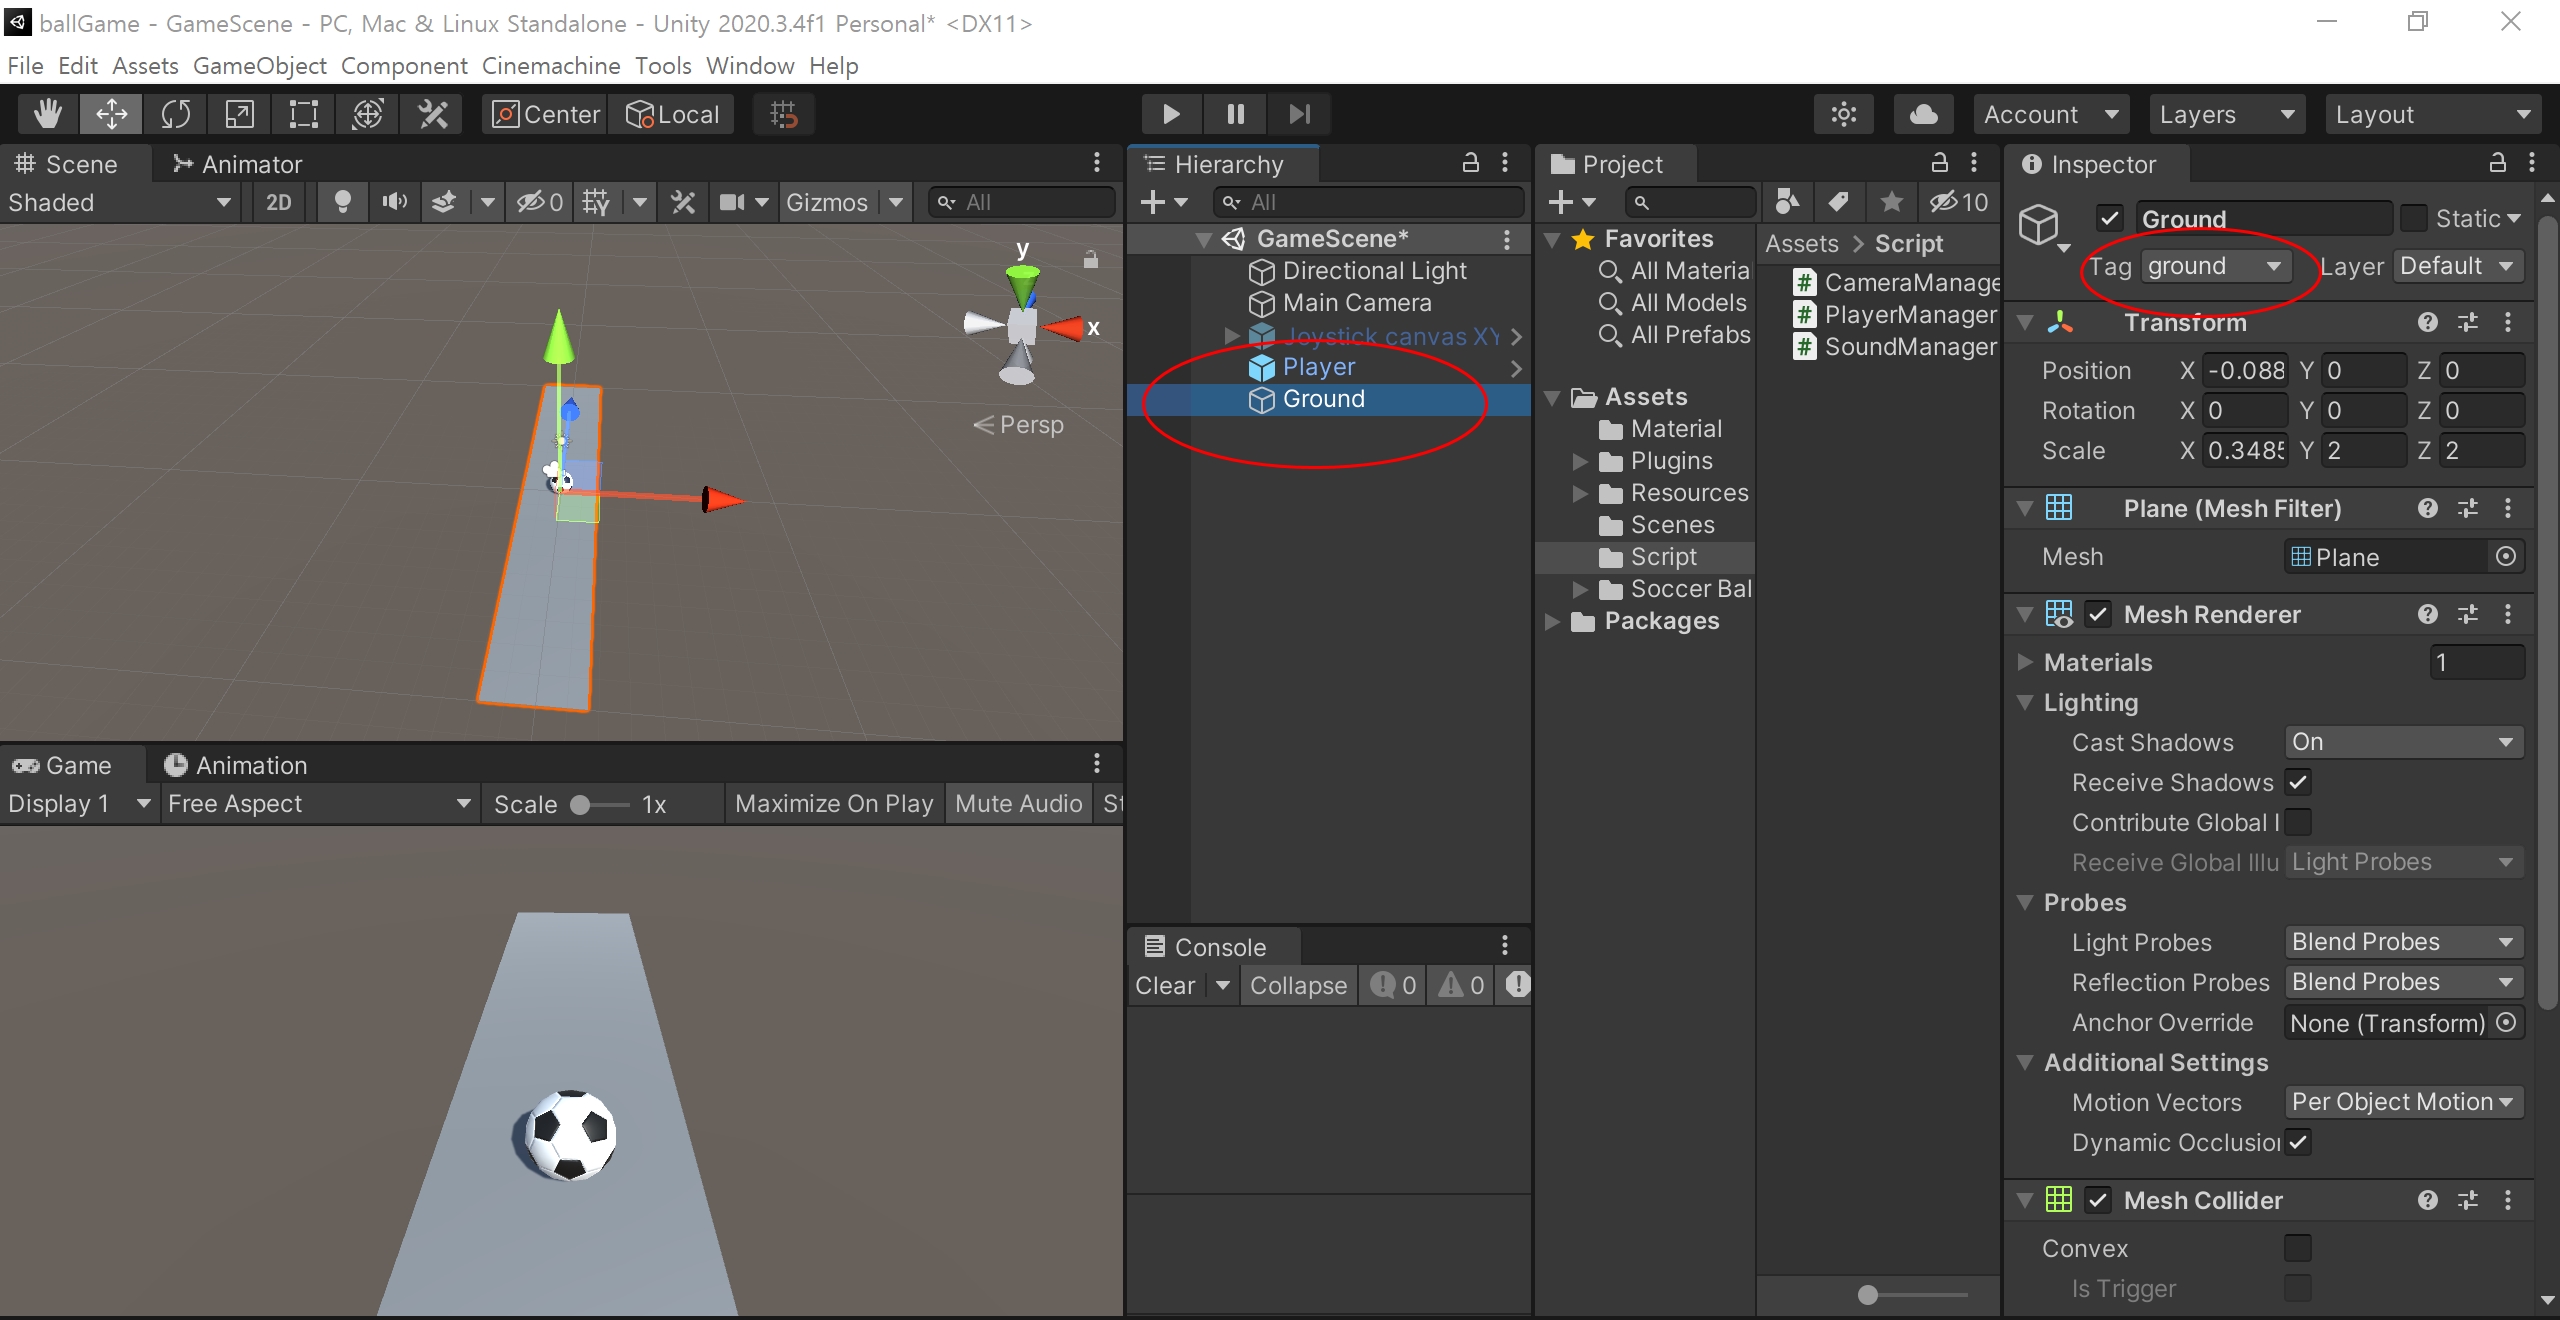The width and height of the screenshot is (2560, 1320).
Task: Uncheck Receive Shadows checkbox
Action: pos(2298,782)
